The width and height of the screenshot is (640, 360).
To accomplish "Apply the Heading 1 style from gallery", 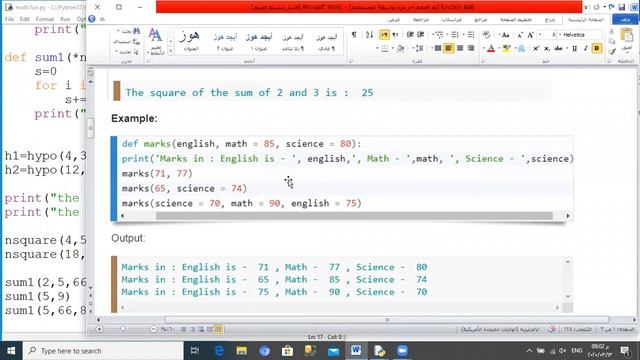I will click(x=259, y=42).
